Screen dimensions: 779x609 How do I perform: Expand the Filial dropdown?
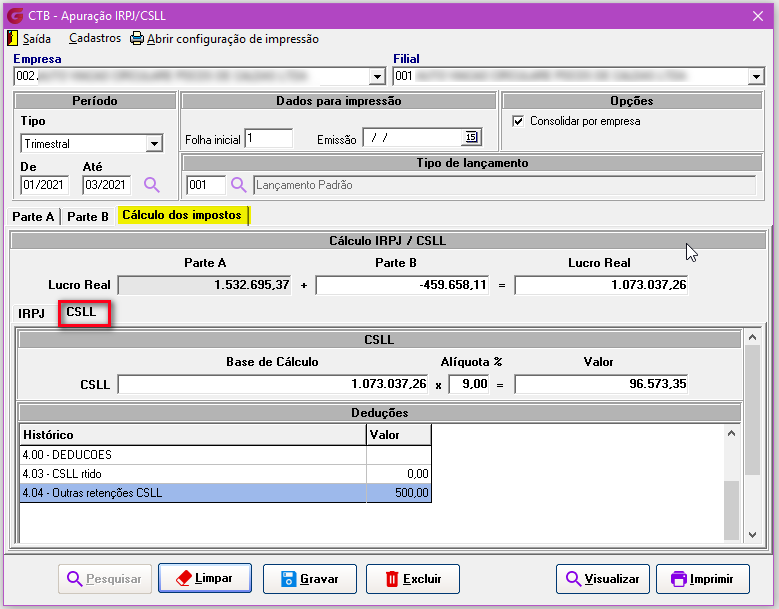(756, 76)
